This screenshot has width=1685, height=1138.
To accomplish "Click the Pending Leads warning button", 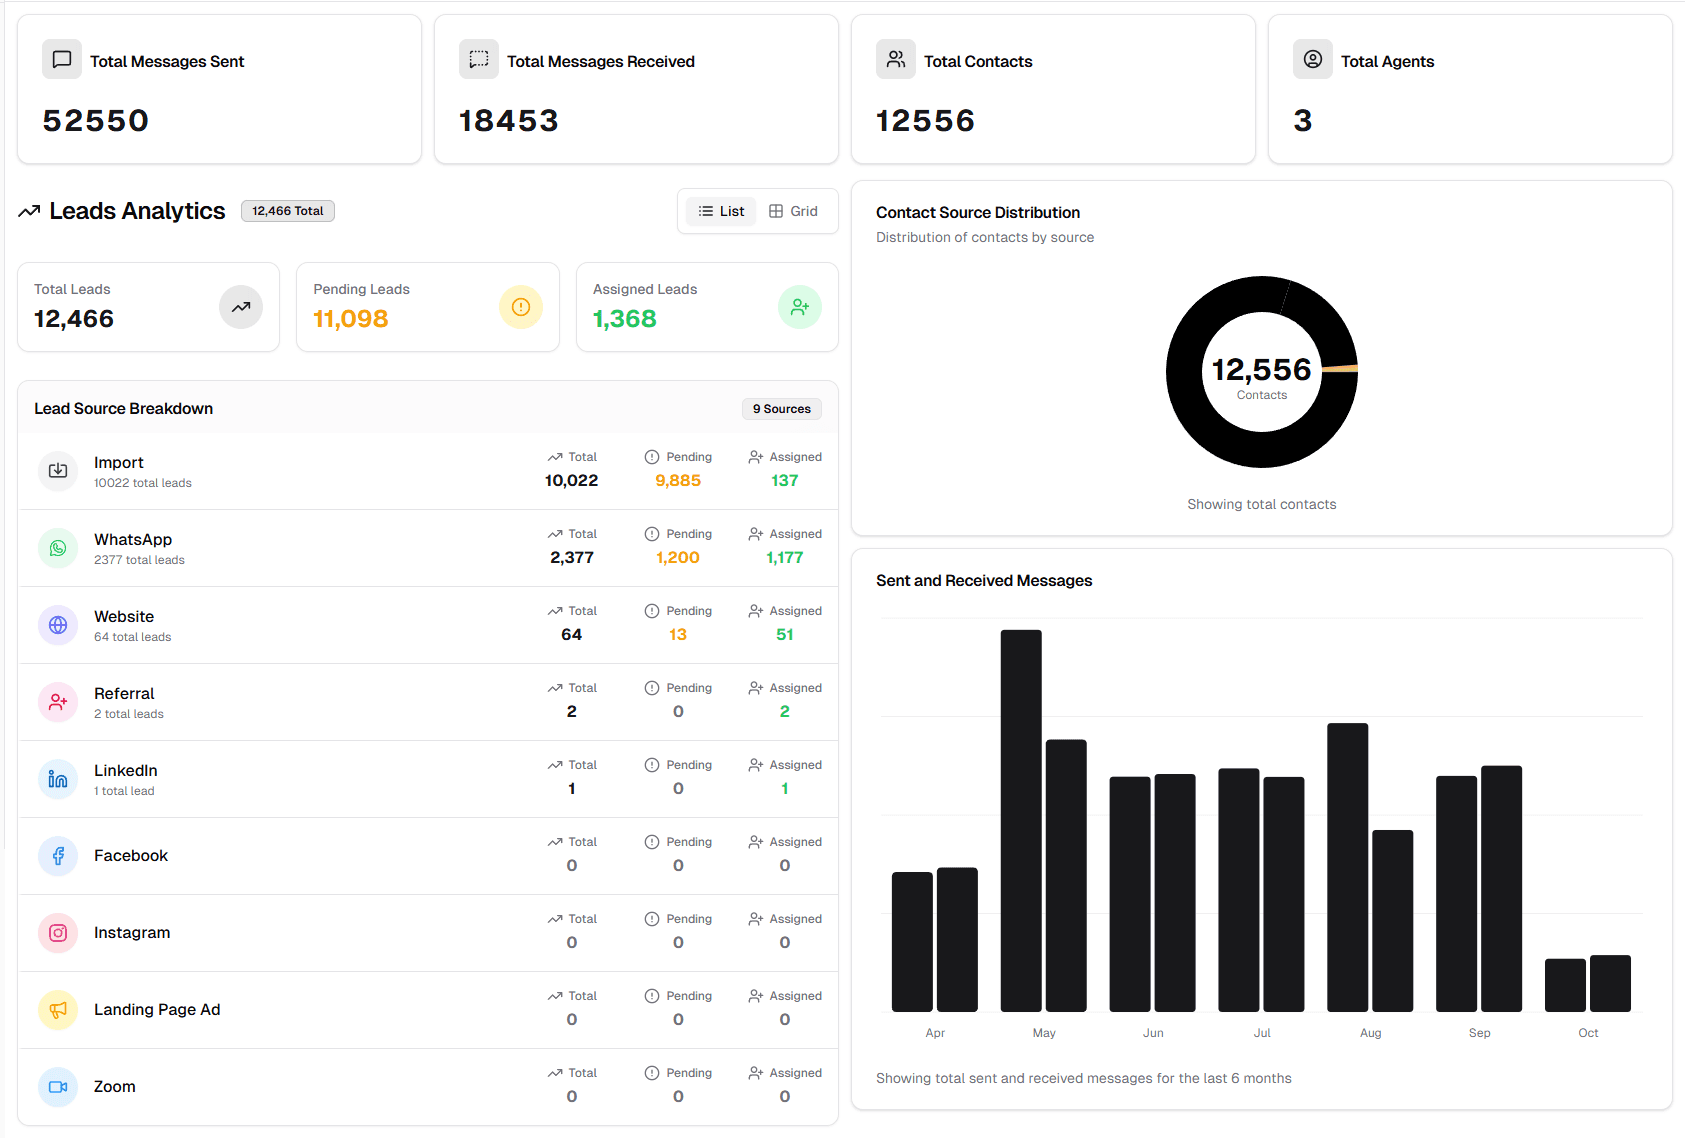I will (521, 307).
